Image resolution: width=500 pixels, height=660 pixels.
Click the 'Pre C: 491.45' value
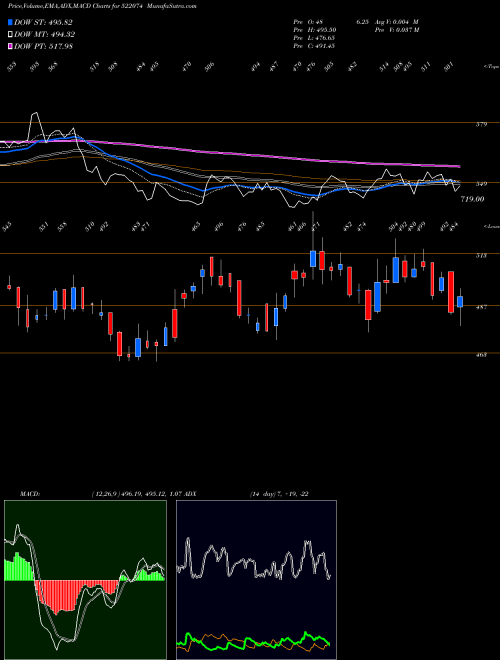[x=314, y=46]
